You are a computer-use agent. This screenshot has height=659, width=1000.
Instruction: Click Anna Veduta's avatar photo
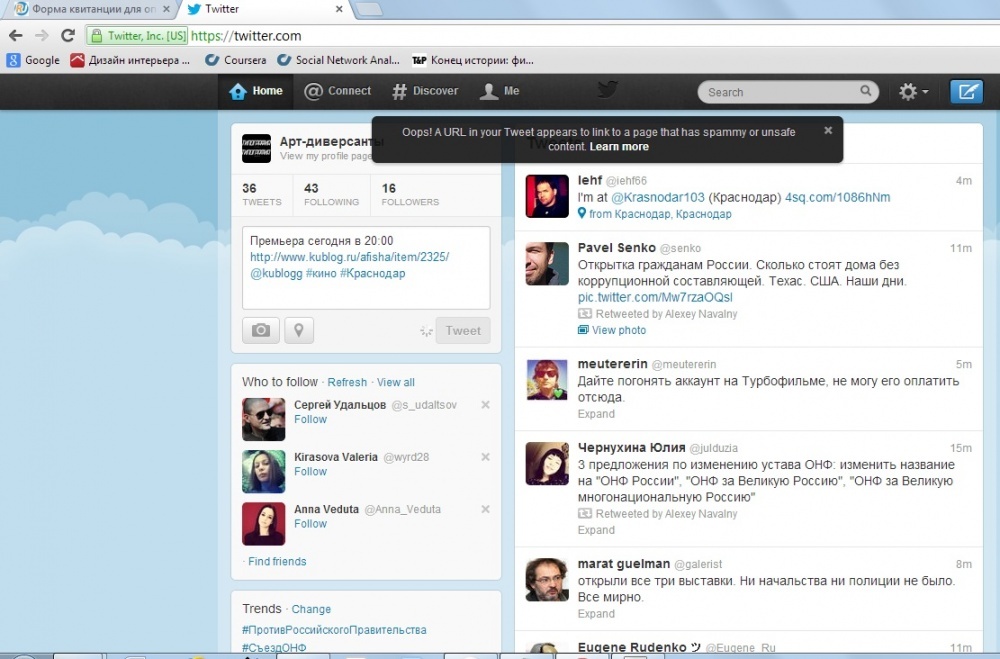pyautogui.click(x=263, y=524)
